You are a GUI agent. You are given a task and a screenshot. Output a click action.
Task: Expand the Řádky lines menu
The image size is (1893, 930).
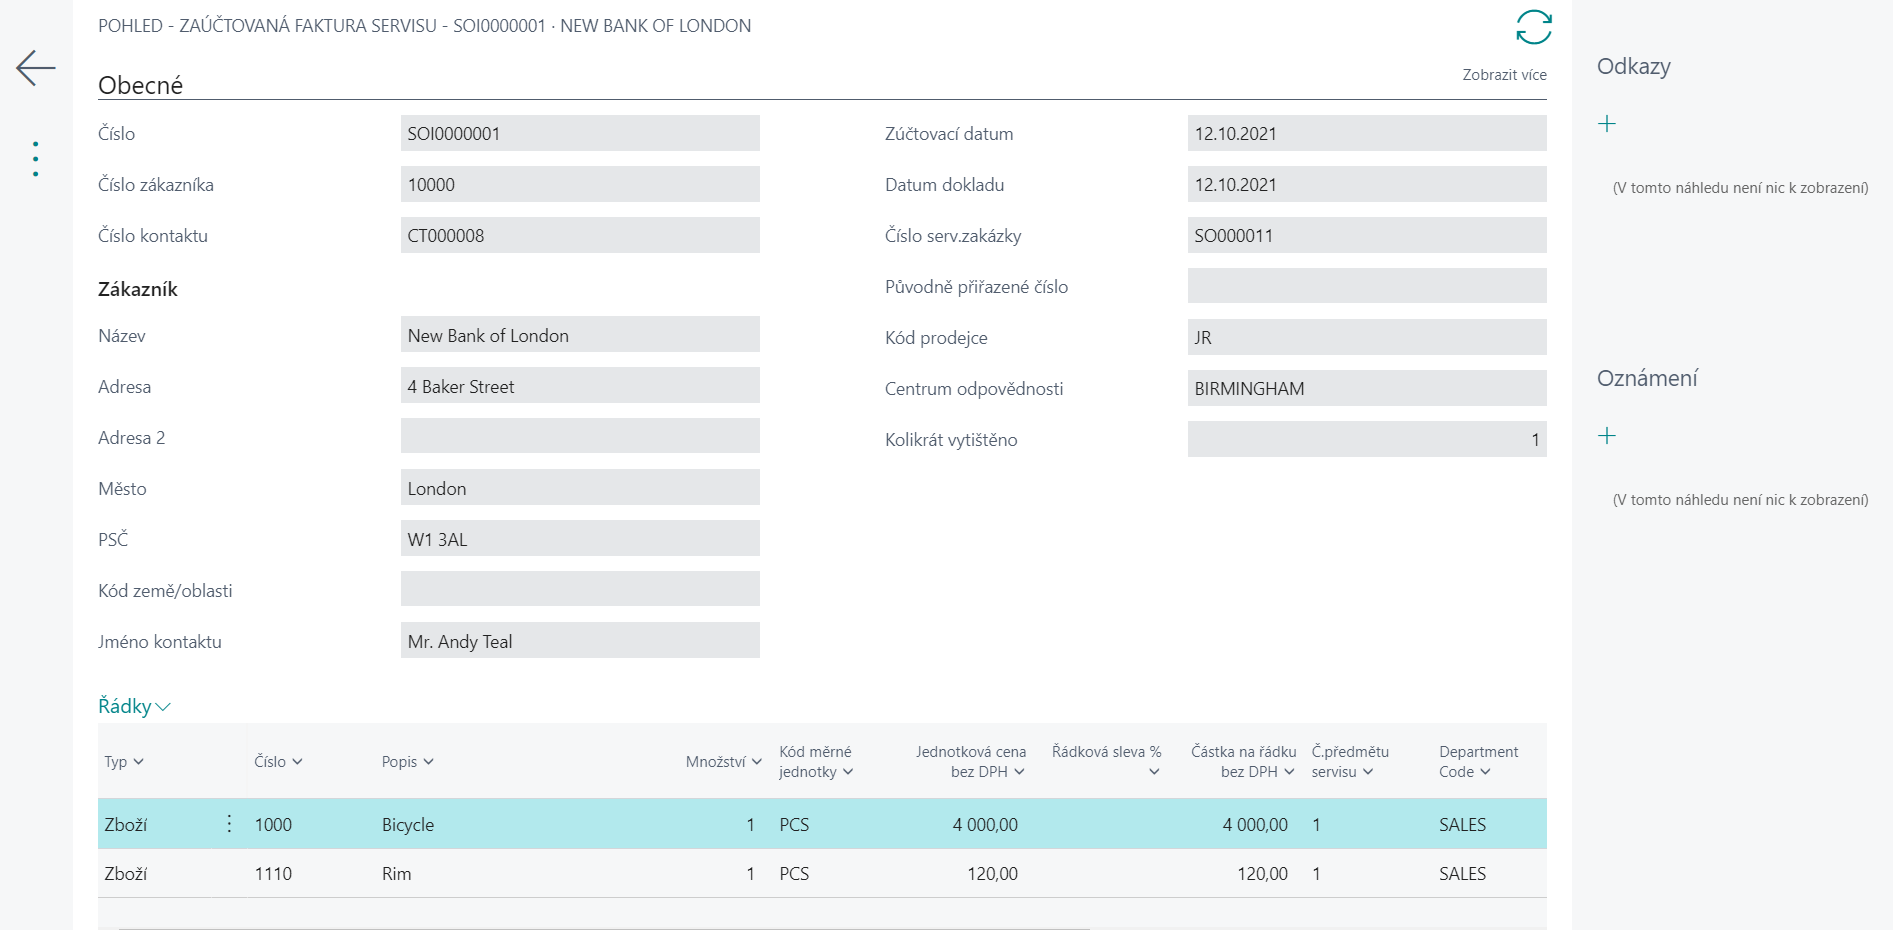[x=134, y=706]
